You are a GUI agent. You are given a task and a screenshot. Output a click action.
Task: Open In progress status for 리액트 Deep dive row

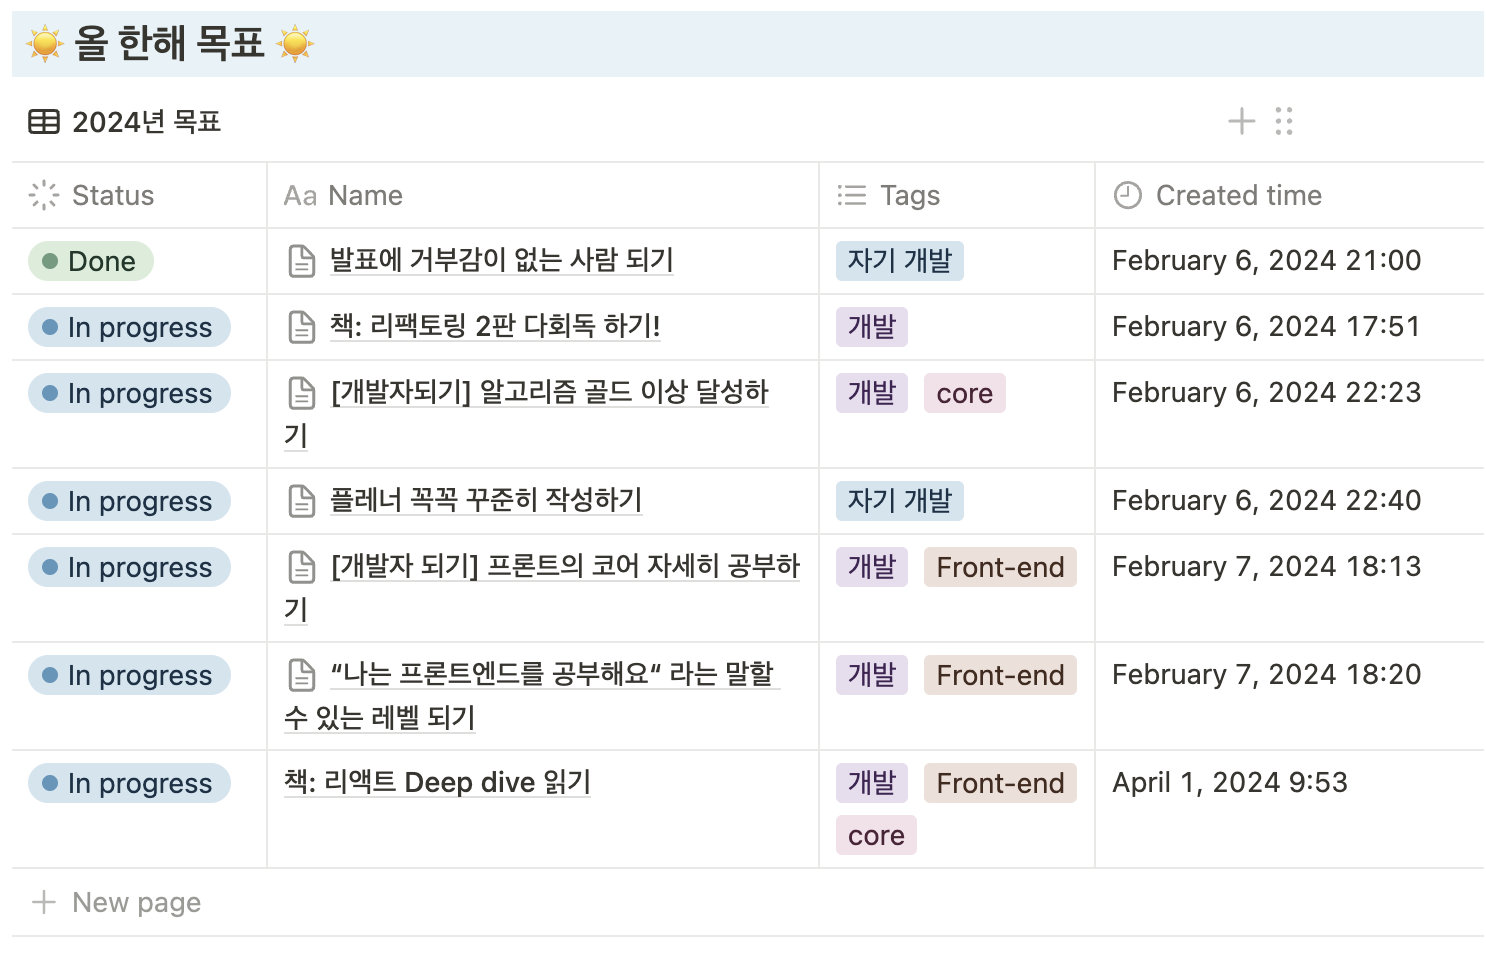coord(129,783)
